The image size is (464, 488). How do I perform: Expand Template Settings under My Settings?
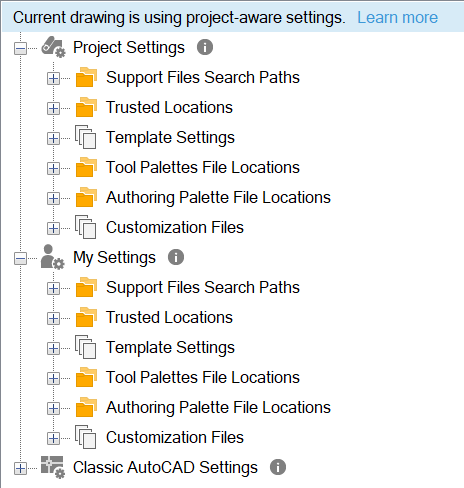53,349
